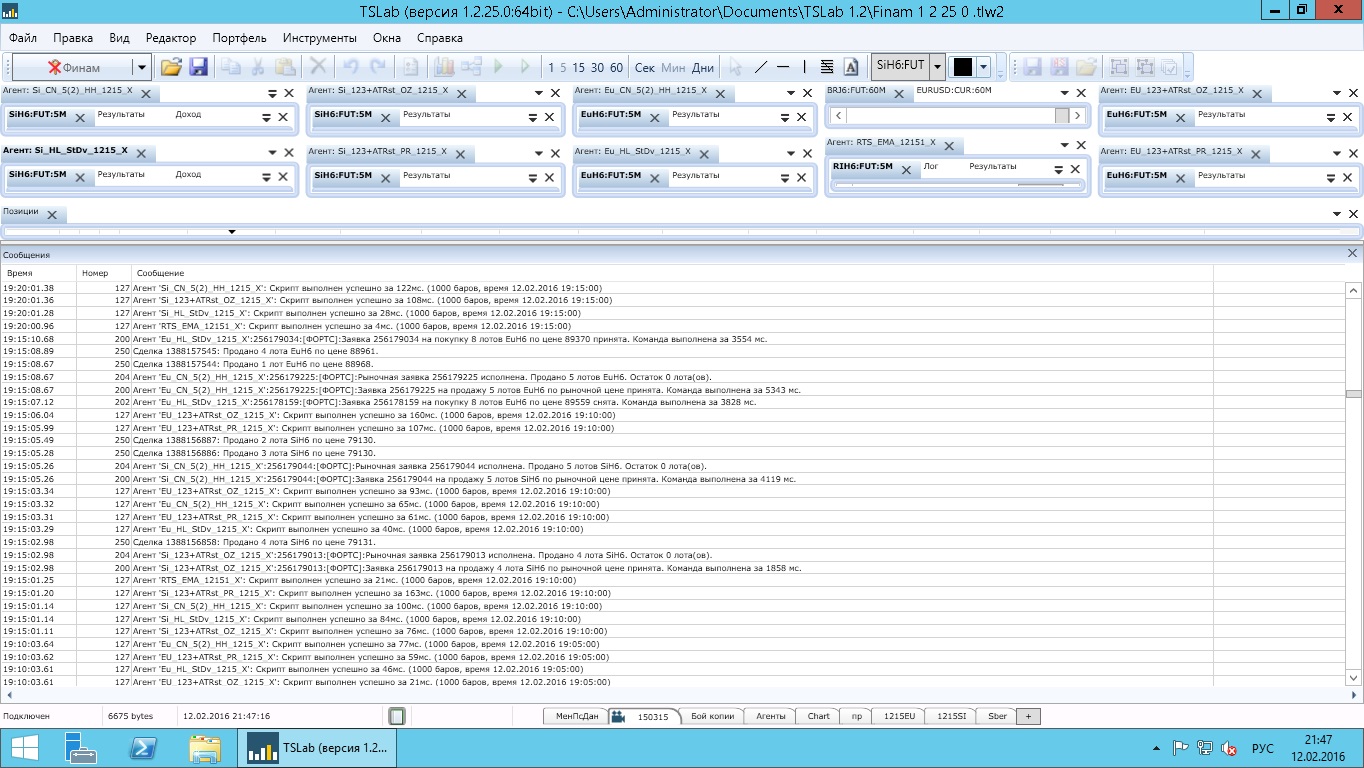Switch to the Агенты workspace tab
The height and width of the screenshot is (768, 1364).
pyautogui.click(x=770, y=716)
